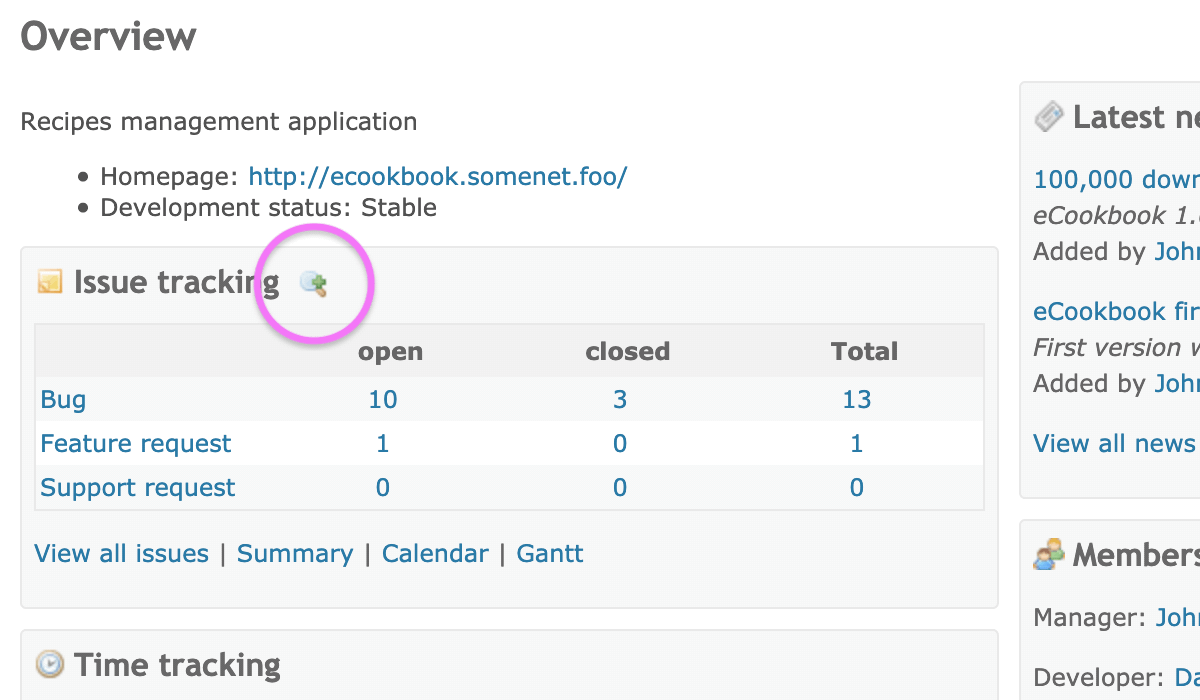
Task: Open the ecookbook.somenet.foo homepage link
Action: click(438, 177)
